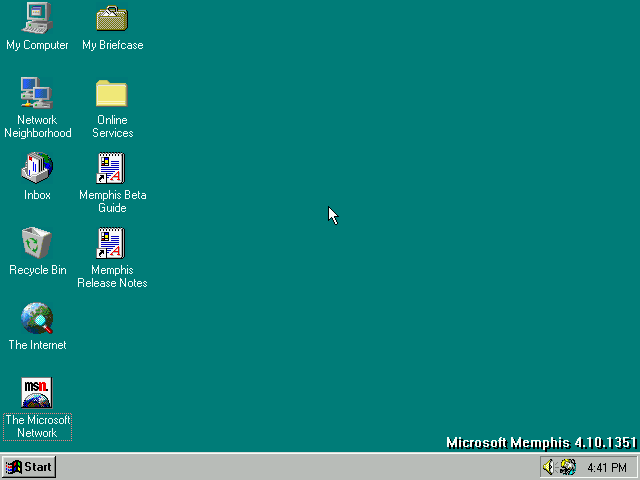This screenshot has height=480, width=640.
Task: Click the 4:41 PM taskbar clock
Action: click(x=607, y=467)
